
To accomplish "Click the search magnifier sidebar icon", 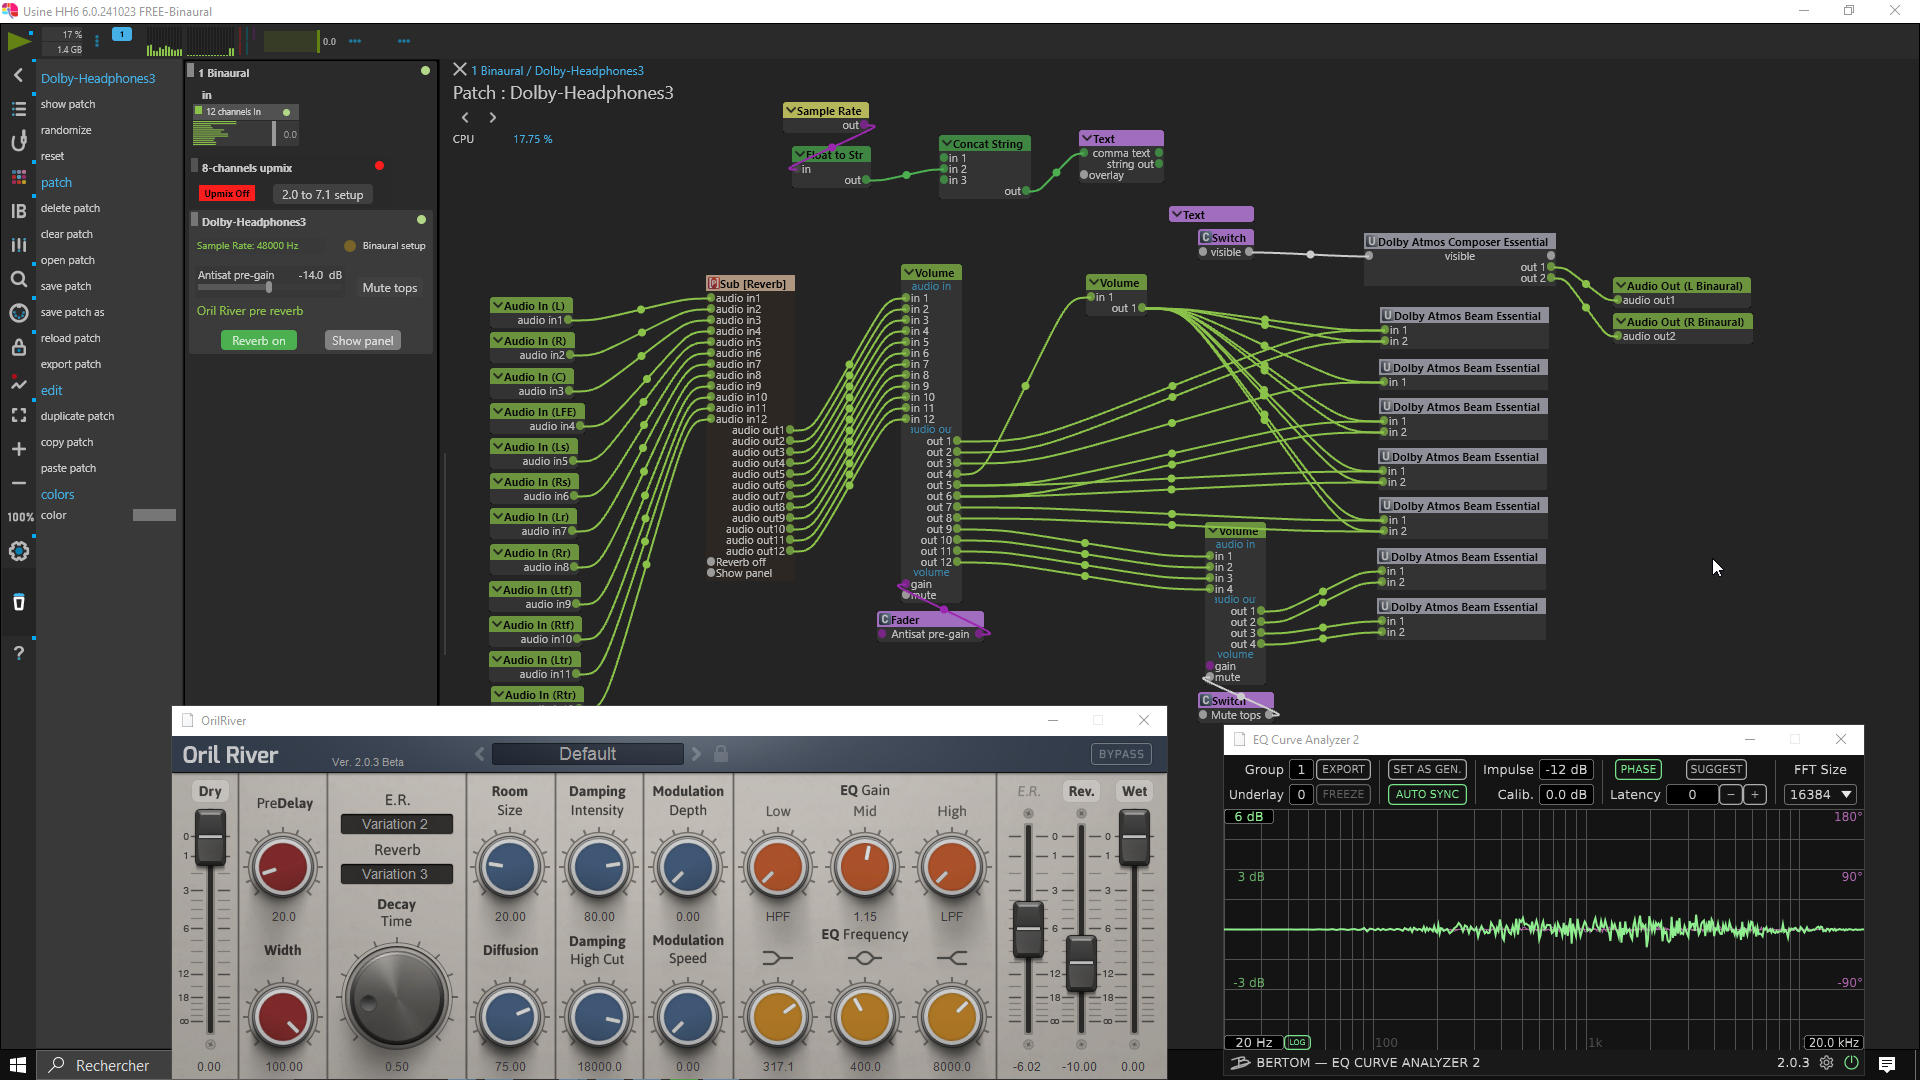I will coord(18,279).
